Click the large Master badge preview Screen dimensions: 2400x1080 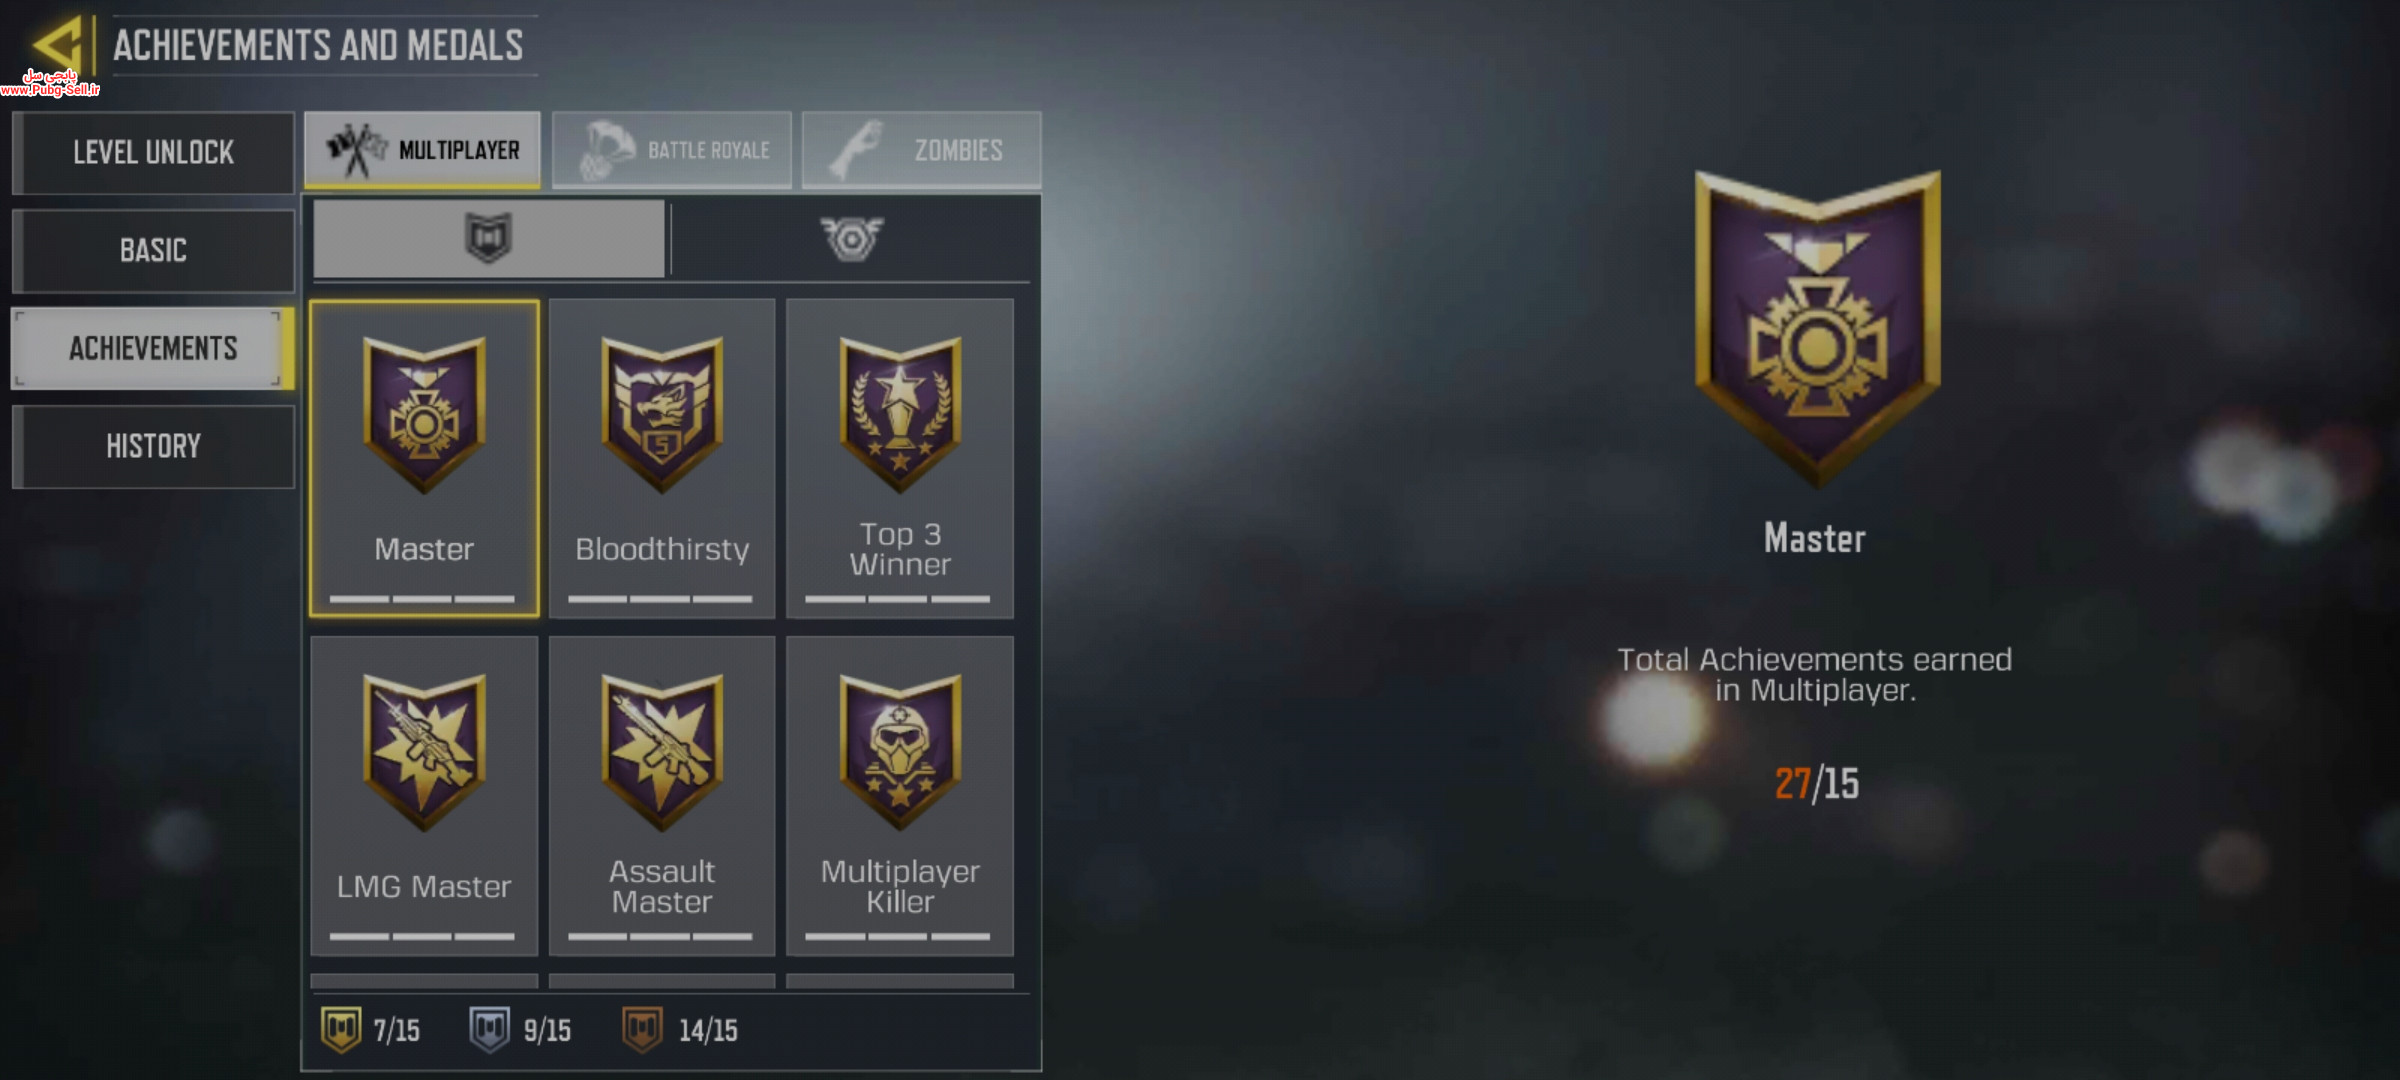pyautogui.click(x=1818, y=328)
